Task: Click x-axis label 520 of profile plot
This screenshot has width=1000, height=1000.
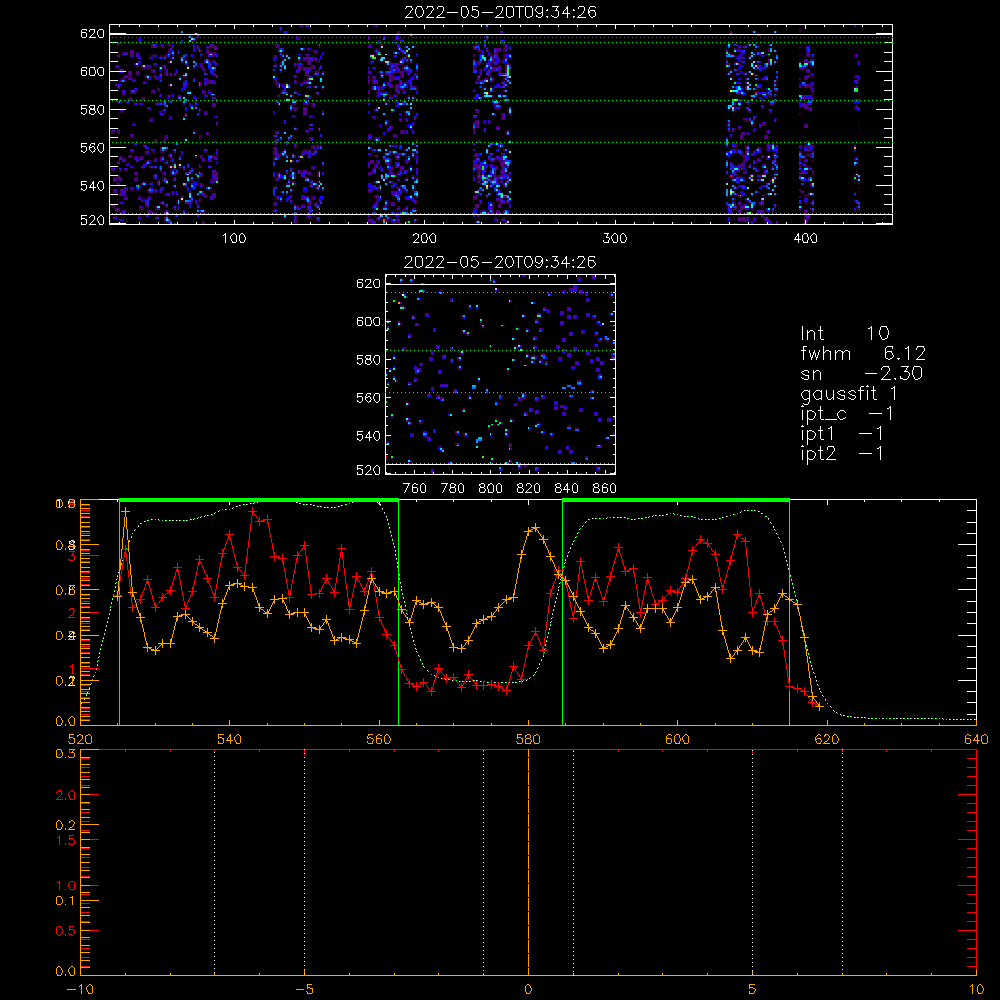Action: [x=80, y=739]
